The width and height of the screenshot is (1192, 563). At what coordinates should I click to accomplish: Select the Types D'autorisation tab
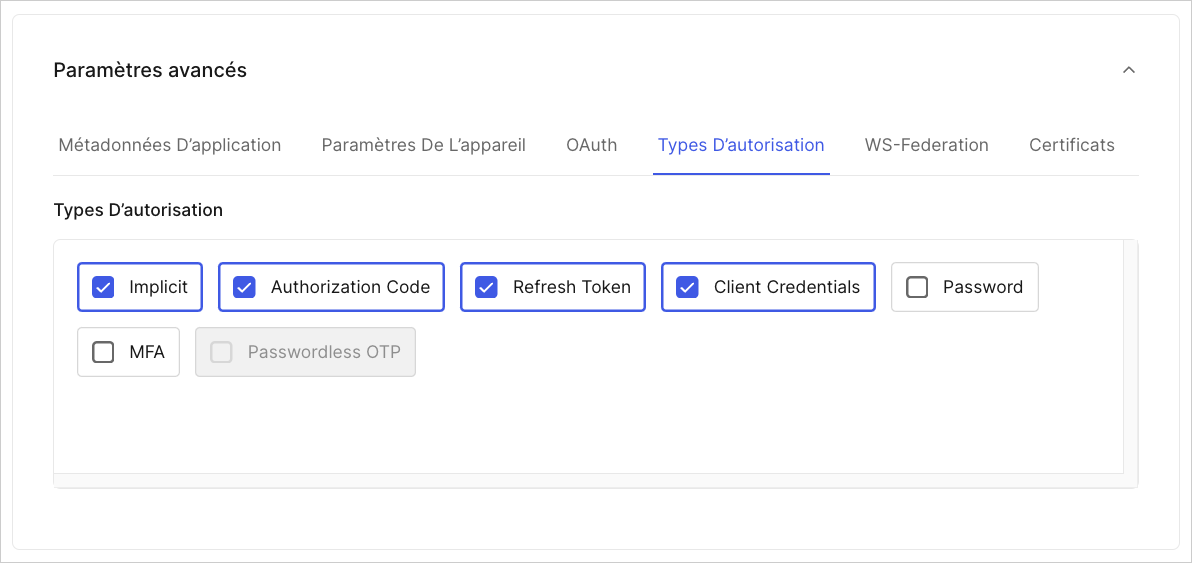coord(741,144)
